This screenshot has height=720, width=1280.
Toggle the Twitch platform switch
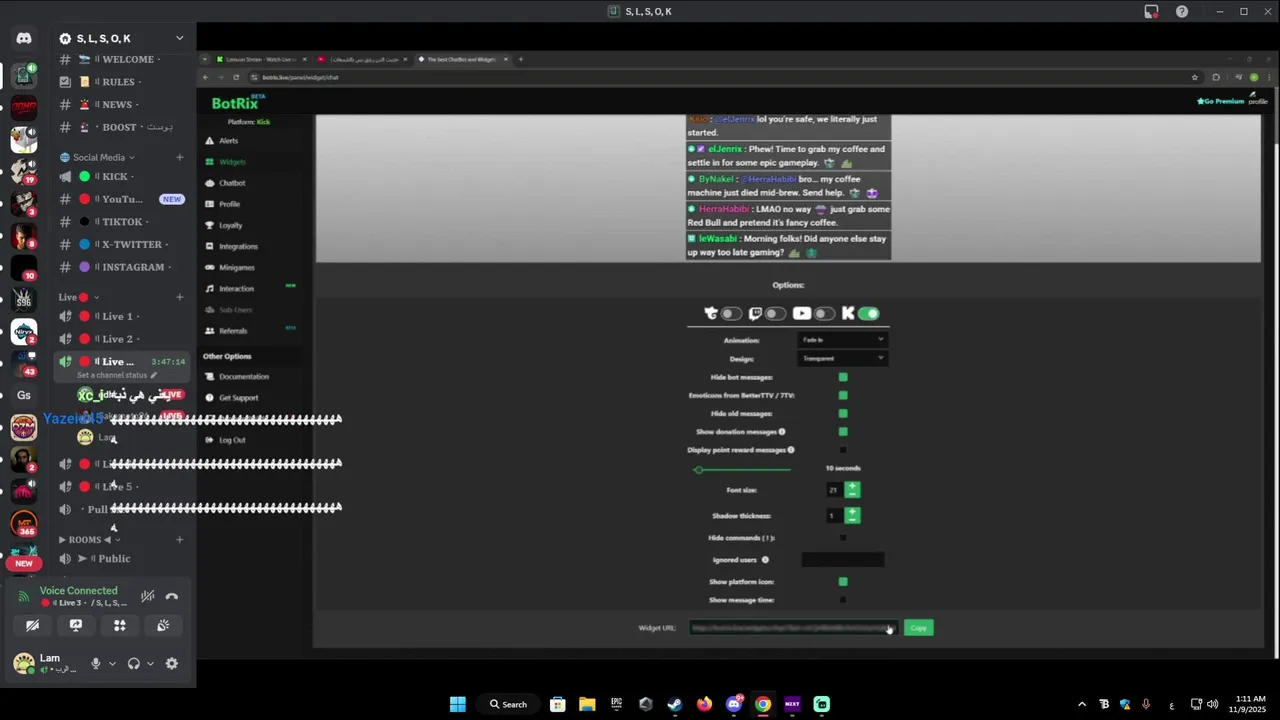coord(775,314)
